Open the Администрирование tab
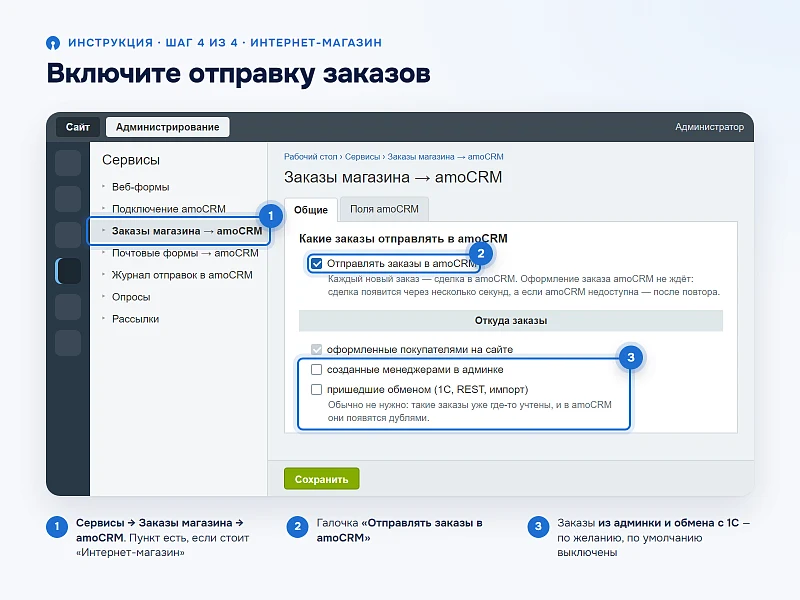The image size is (800, 600). [x=167, y=127]
